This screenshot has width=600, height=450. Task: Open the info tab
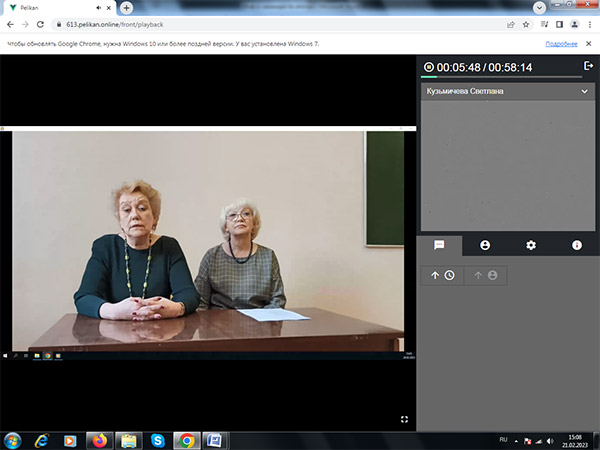(577, 245)
